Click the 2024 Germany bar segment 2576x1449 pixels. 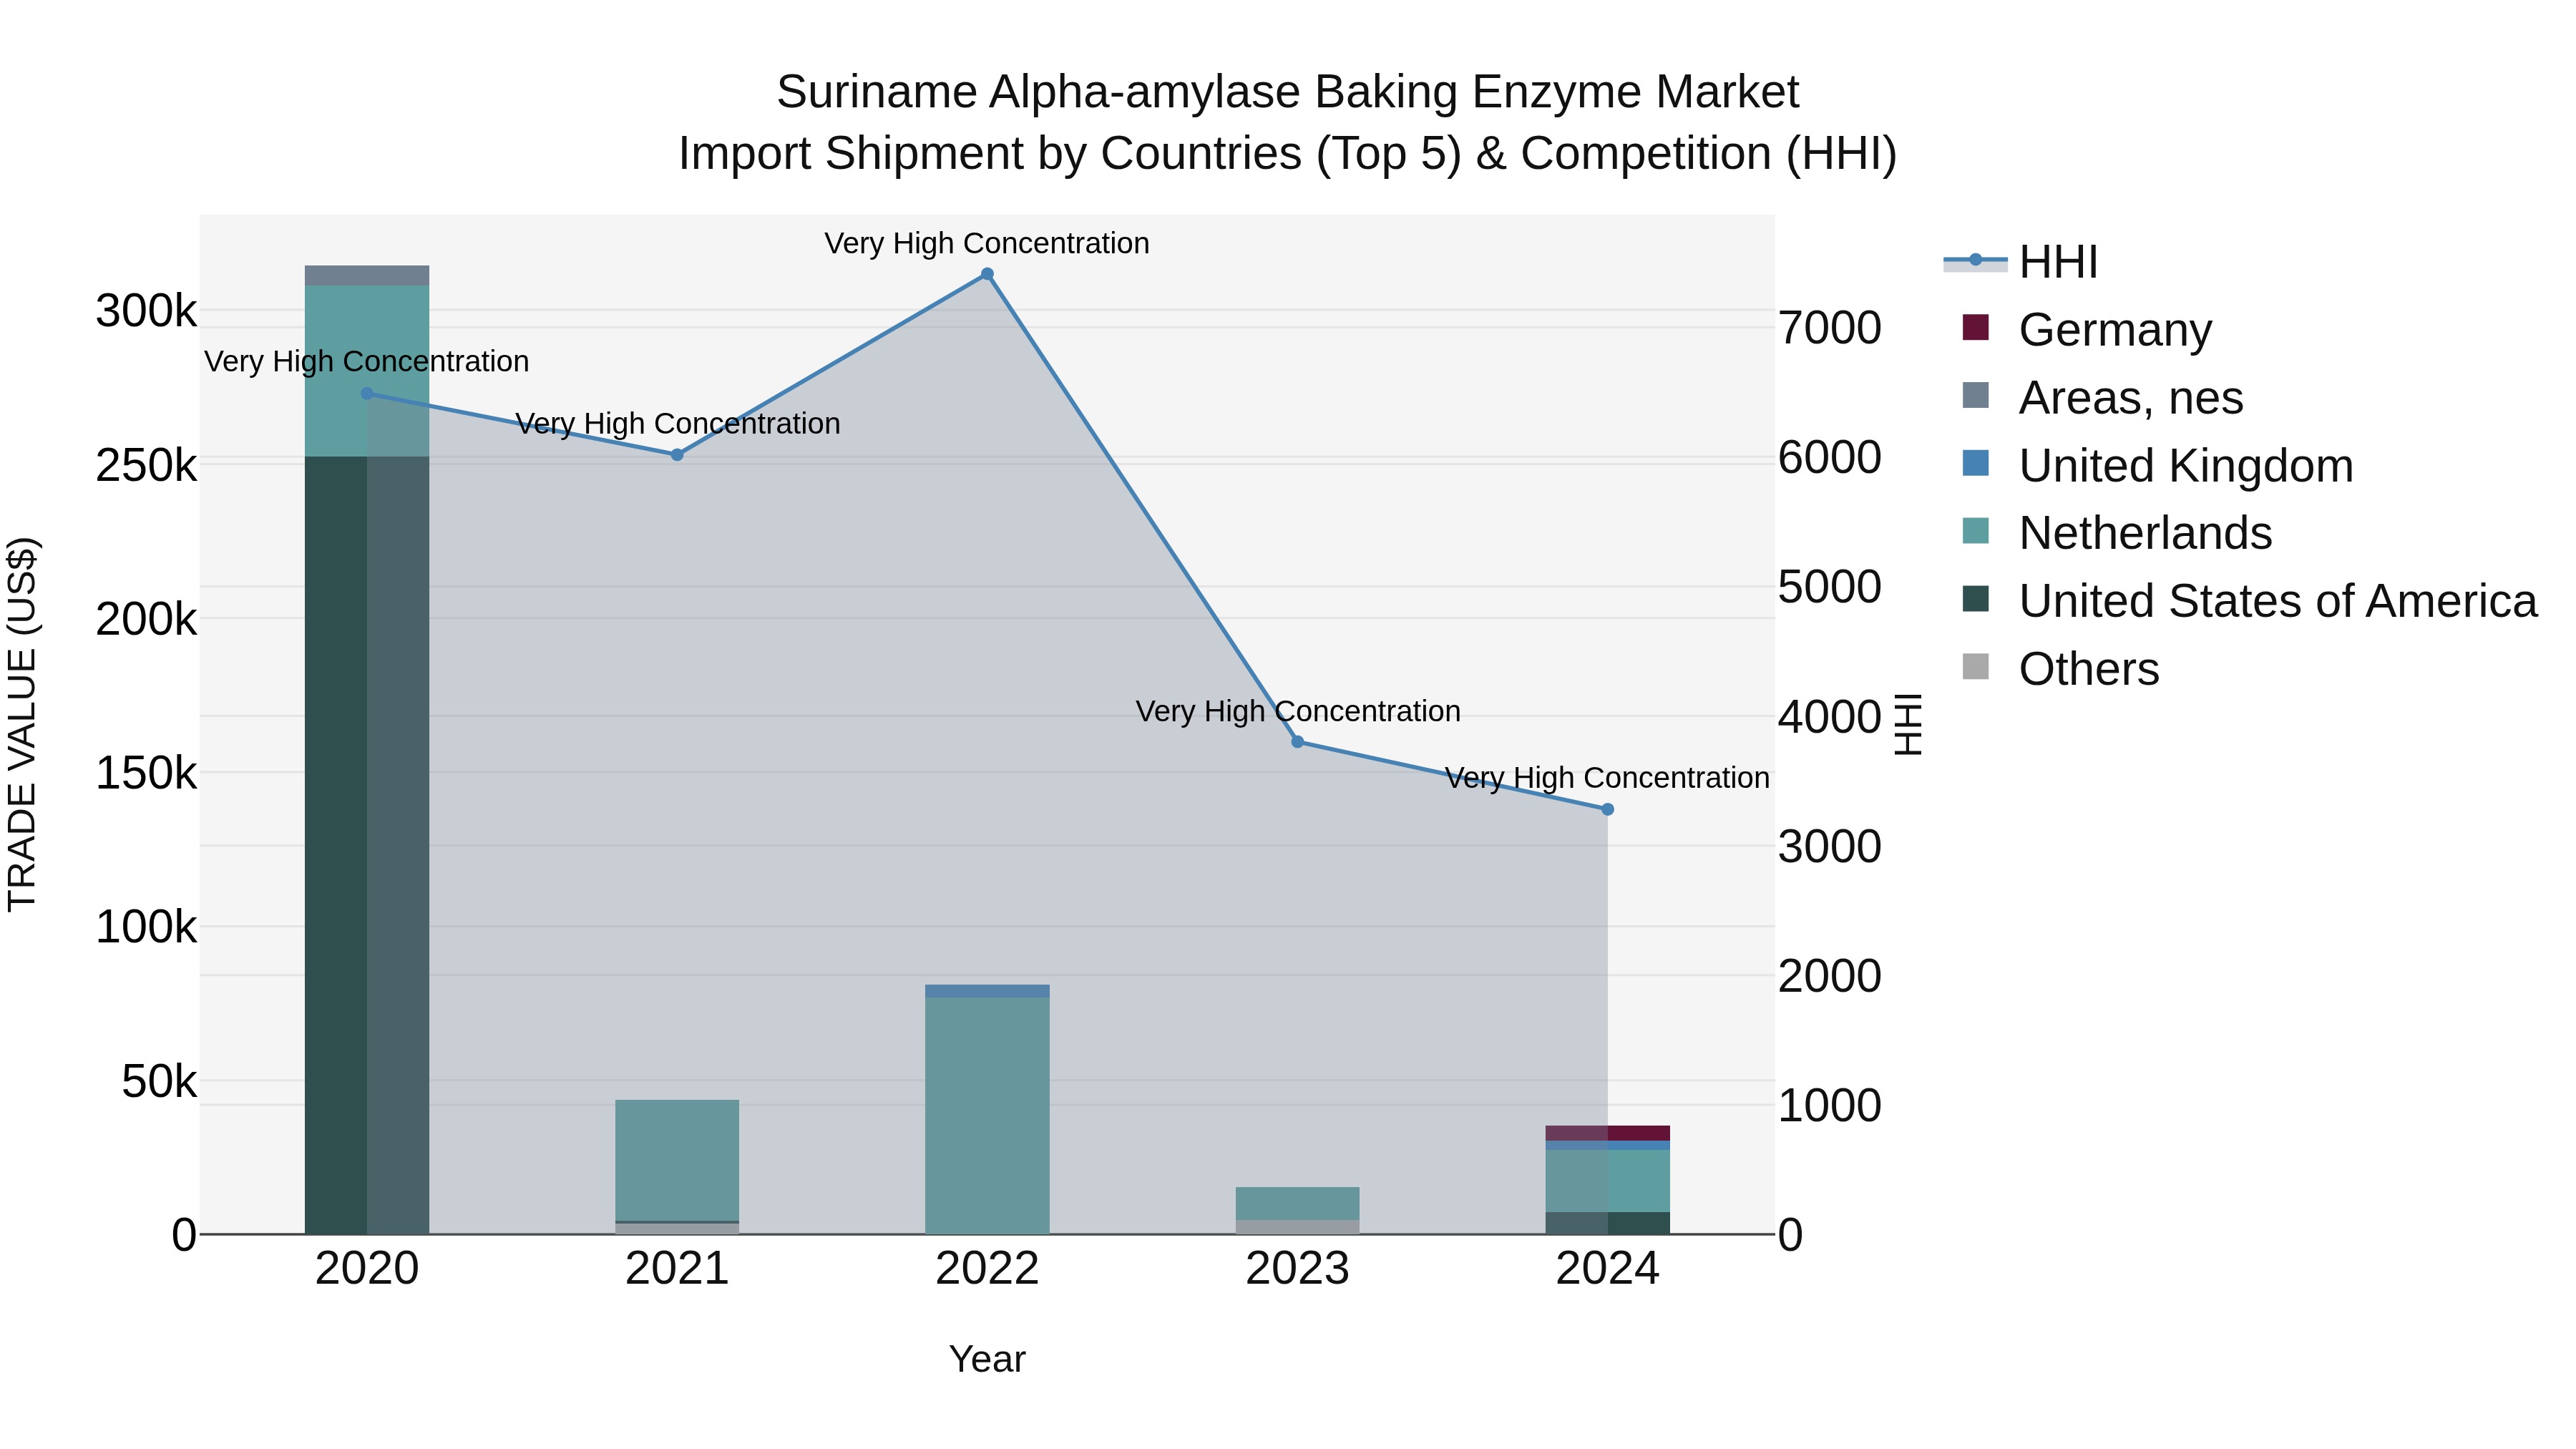pos(1607,1133)
